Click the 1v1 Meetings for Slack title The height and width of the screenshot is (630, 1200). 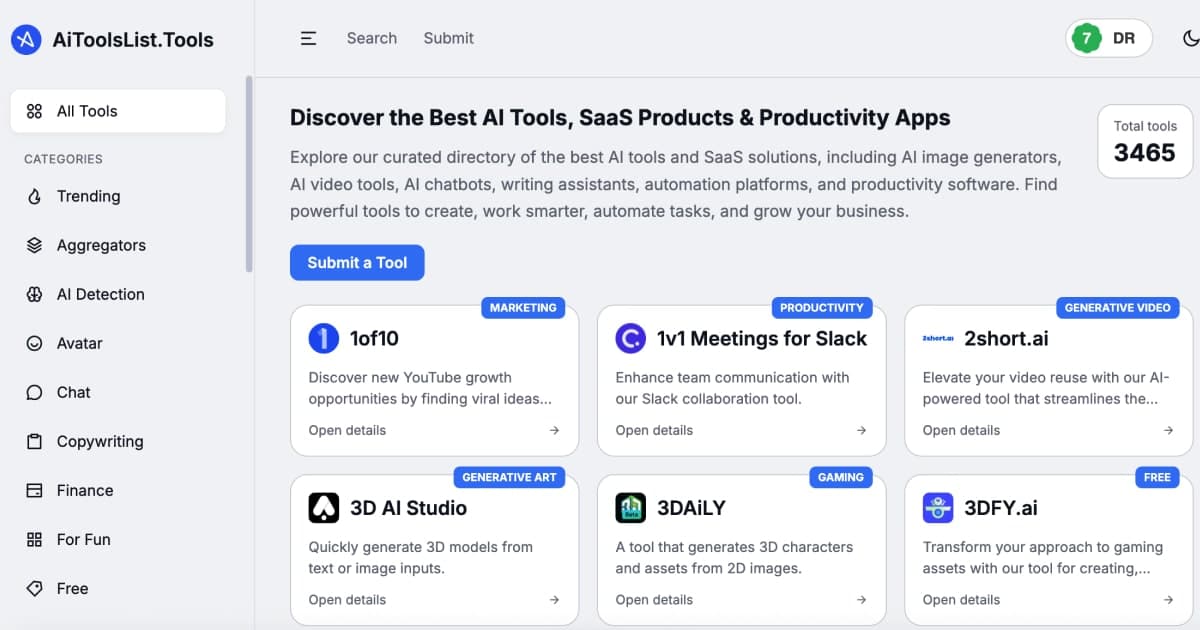click(762, 338)
